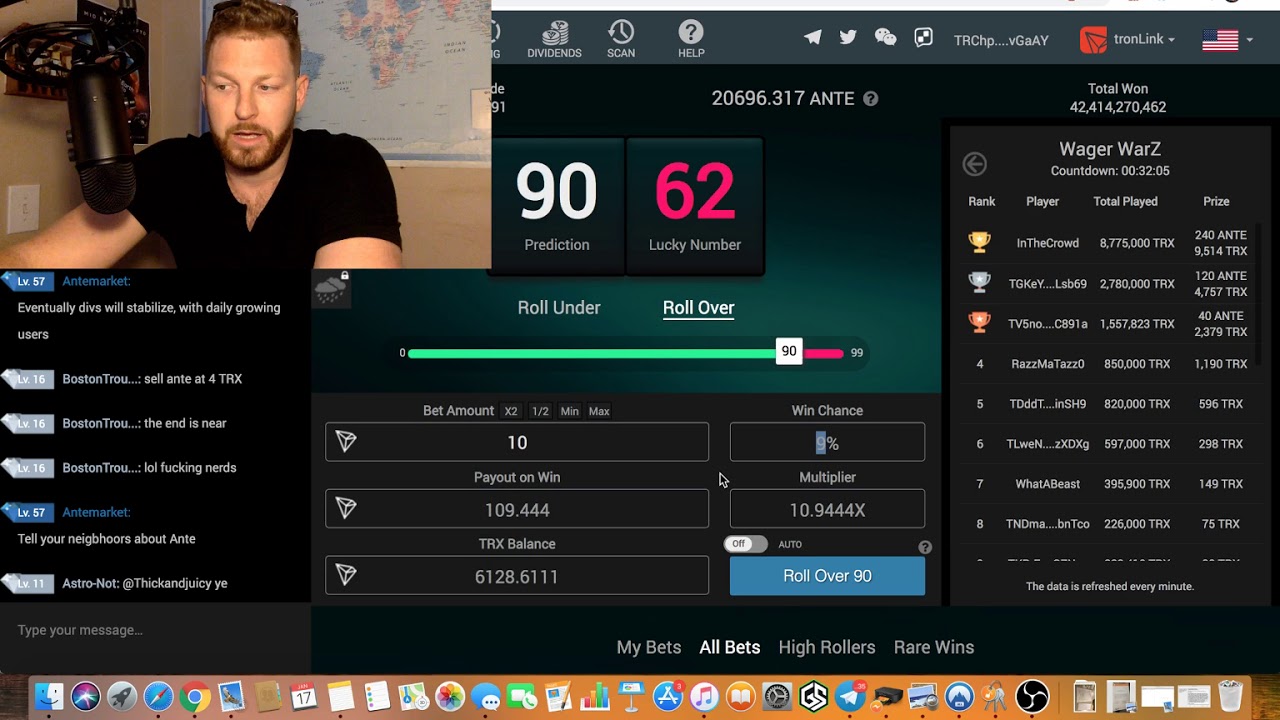1280x720 pixels.
Task: Launch Siri from the dock
Action: 86,696
